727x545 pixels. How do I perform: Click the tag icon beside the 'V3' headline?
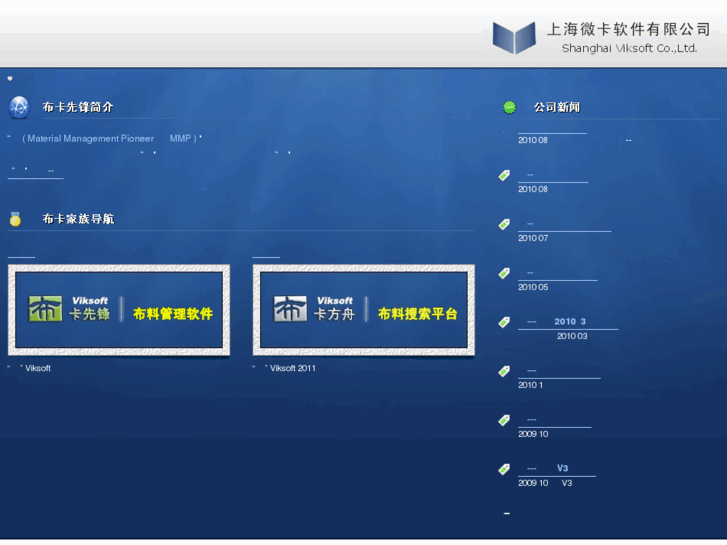(x=504, y=469)
